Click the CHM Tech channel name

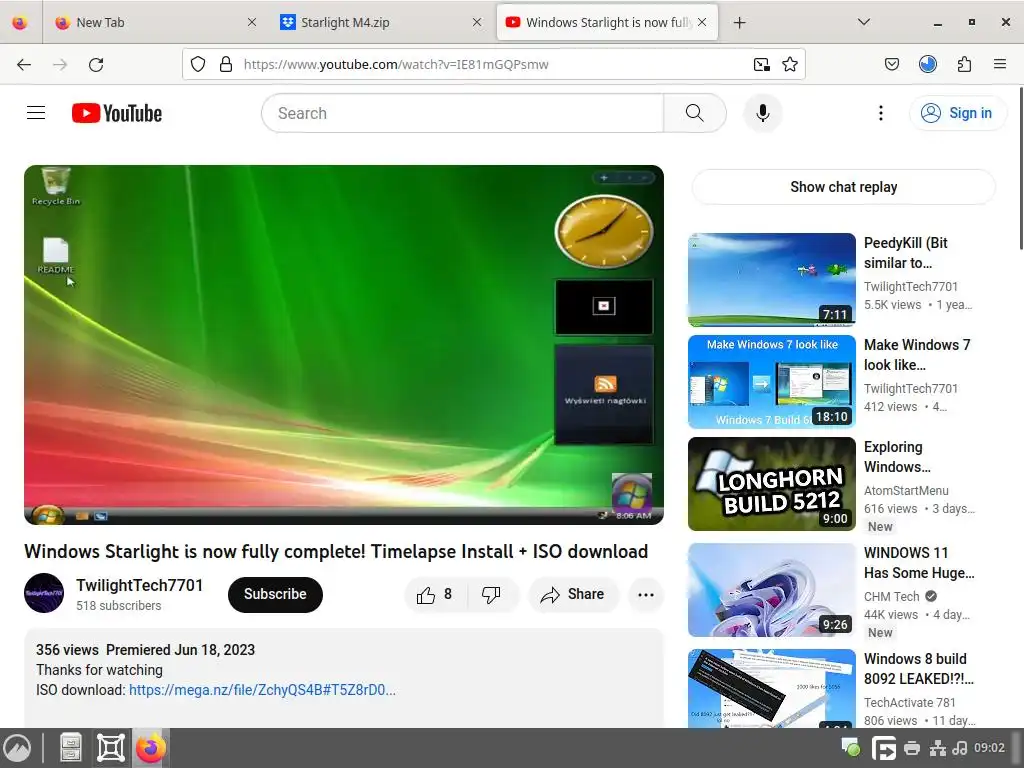pos(891,596)
